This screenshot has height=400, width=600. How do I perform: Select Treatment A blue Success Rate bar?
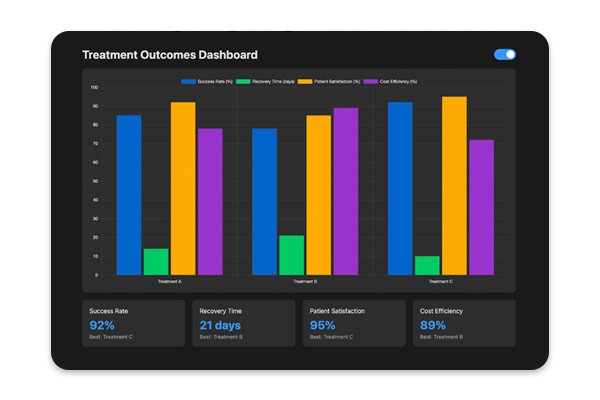click(129, 195)
